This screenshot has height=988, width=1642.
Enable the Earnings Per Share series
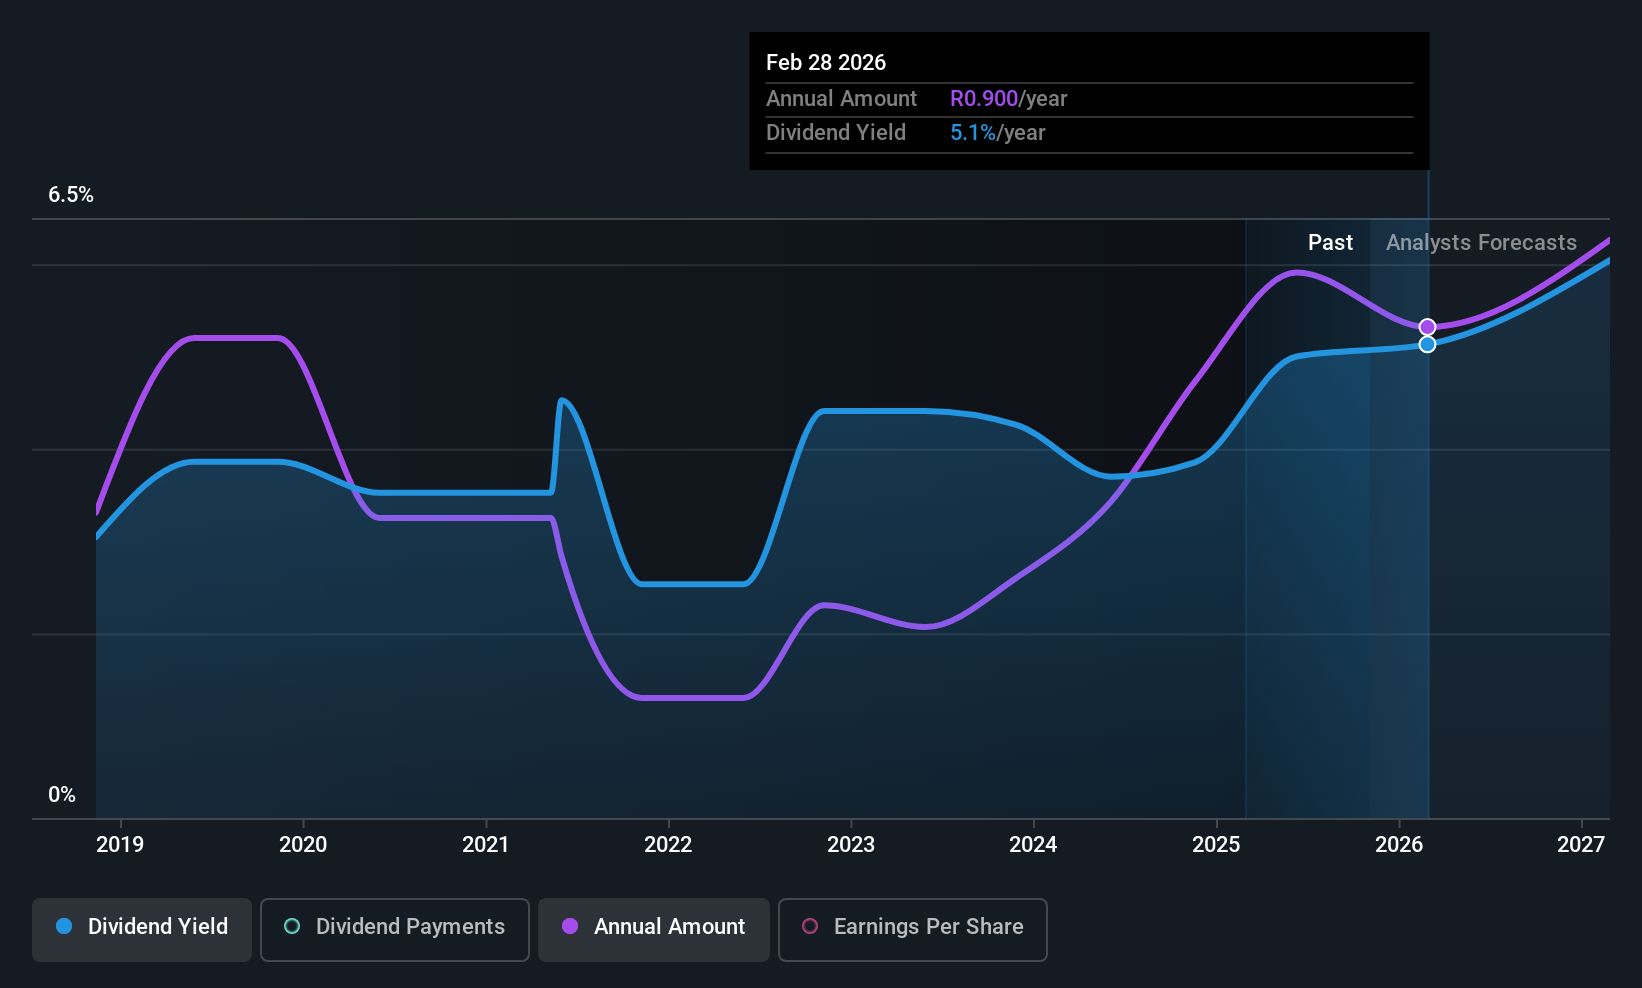pos(913,929)
